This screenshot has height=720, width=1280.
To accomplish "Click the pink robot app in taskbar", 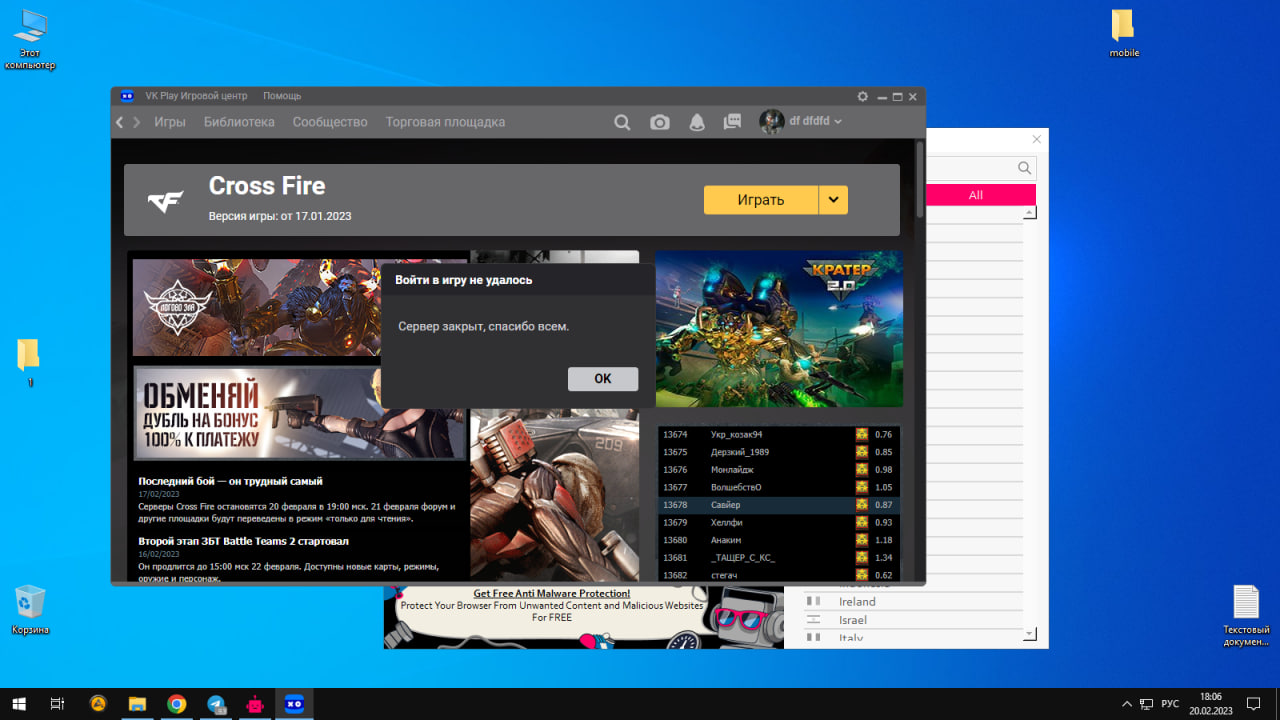I will pos(255,704).
